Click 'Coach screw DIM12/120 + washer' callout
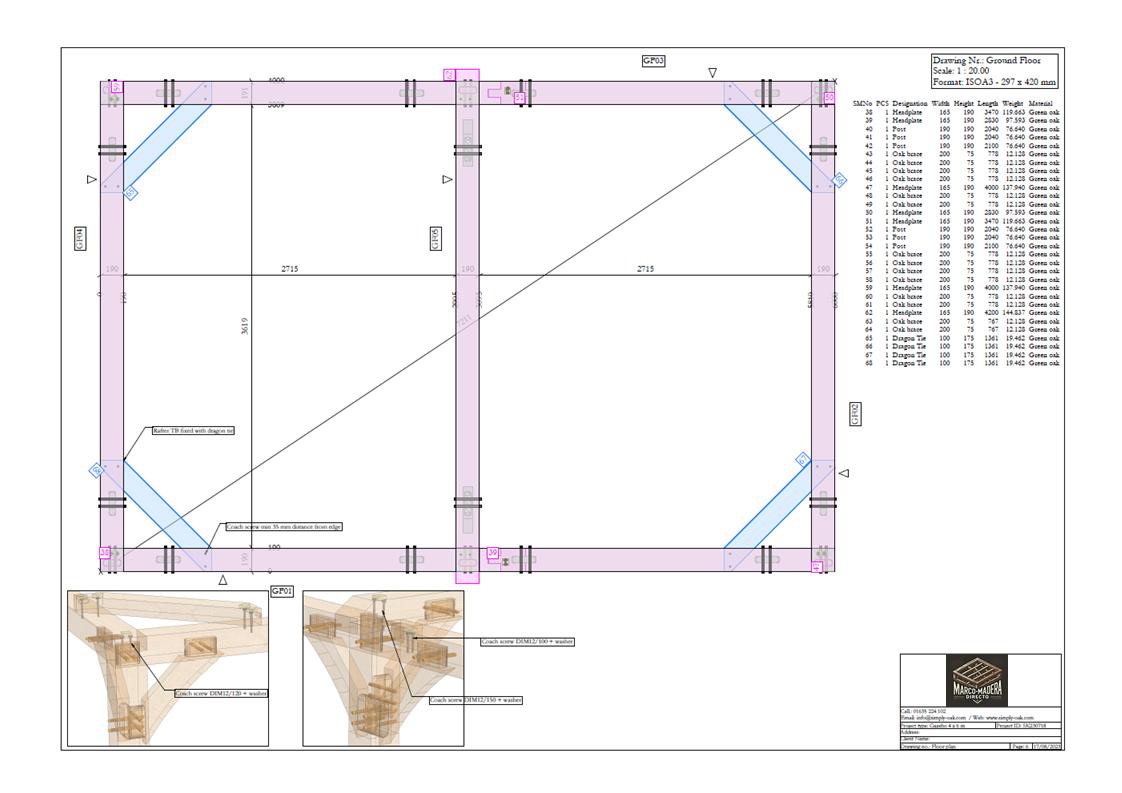Screen dimensions: 1122x793 (x=221, y=694)
